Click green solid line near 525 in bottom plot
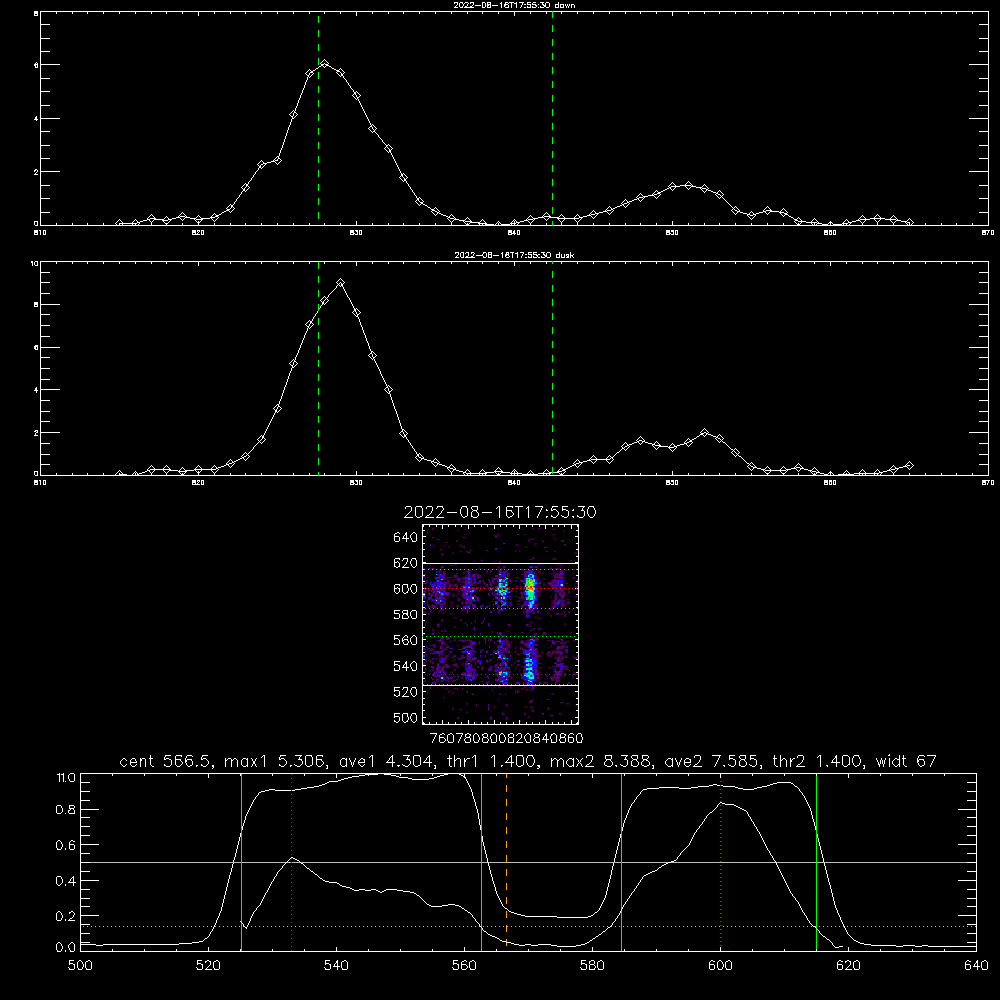 pos(241,861)
